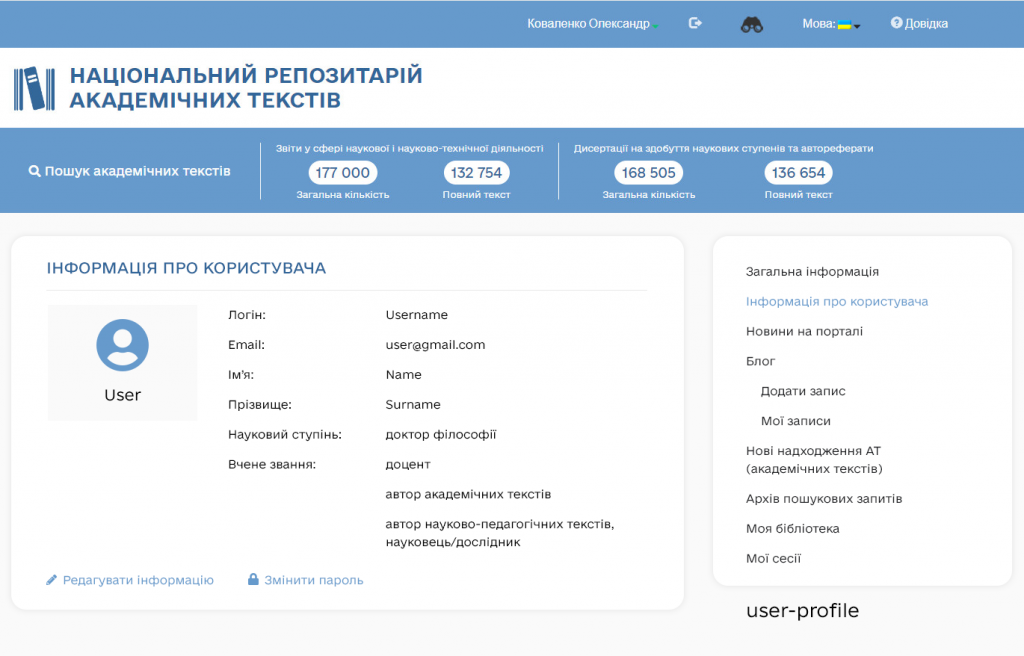Go to Блог in sidebar

(760, 362)
